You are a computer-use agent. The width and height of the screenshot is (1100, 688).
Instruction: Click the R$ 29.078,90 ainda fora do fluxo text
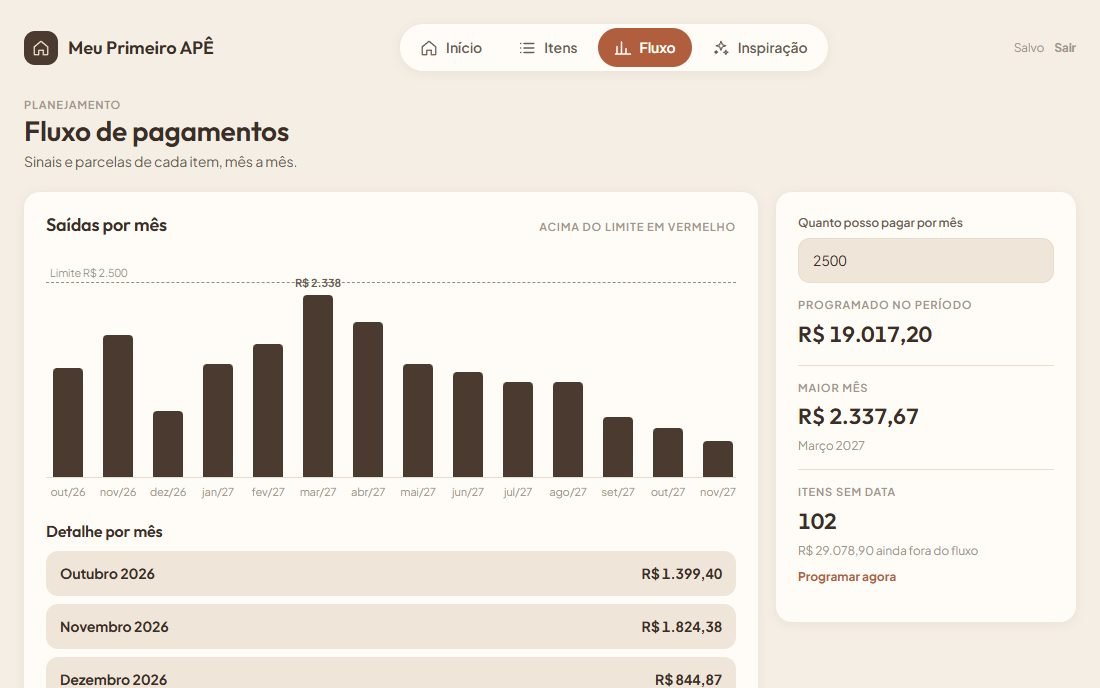click(887, 551)
